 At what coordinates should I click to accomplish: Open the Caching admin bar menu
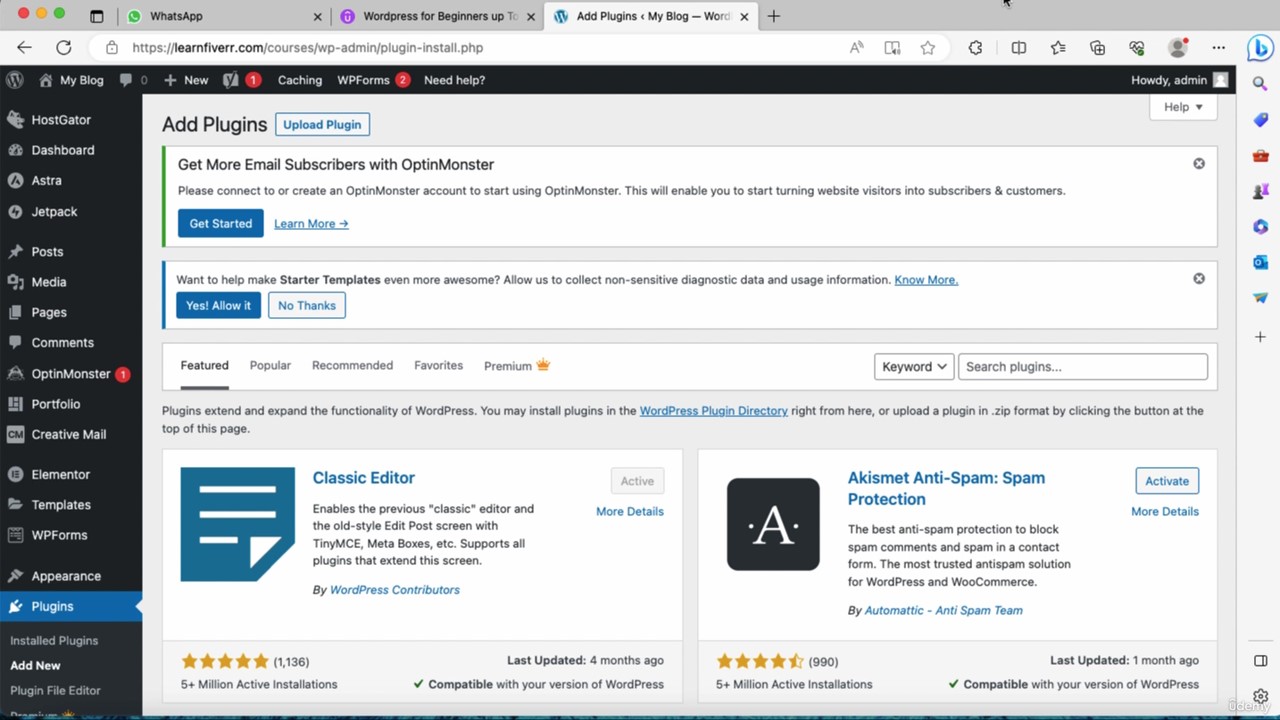(300, 80)
